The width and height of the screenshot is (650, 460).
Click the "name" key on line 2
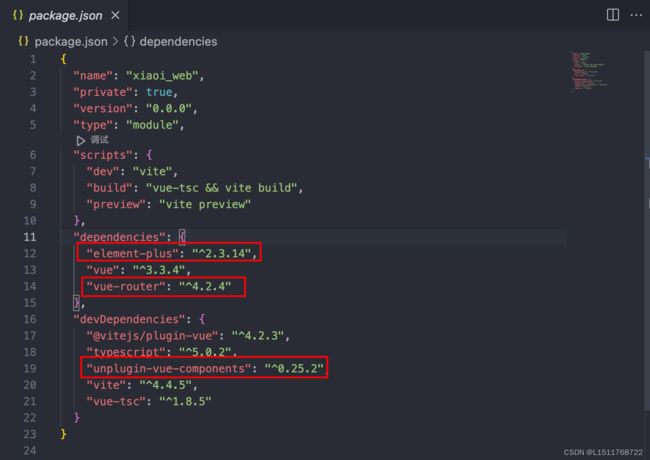pyautogui.click(x=93, y=76)
